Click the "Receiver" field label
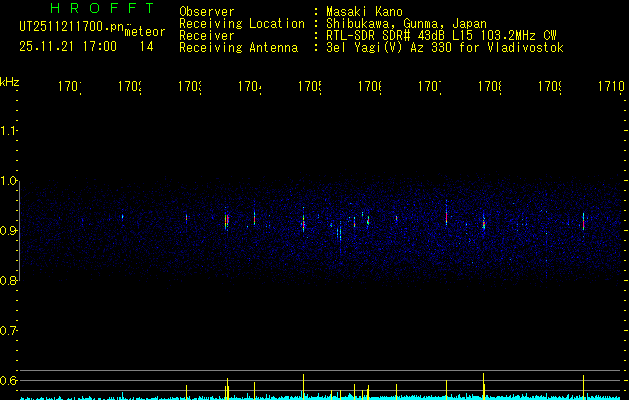Image resolution: width=629 pixels, height=400 pixels. [207, 36]
